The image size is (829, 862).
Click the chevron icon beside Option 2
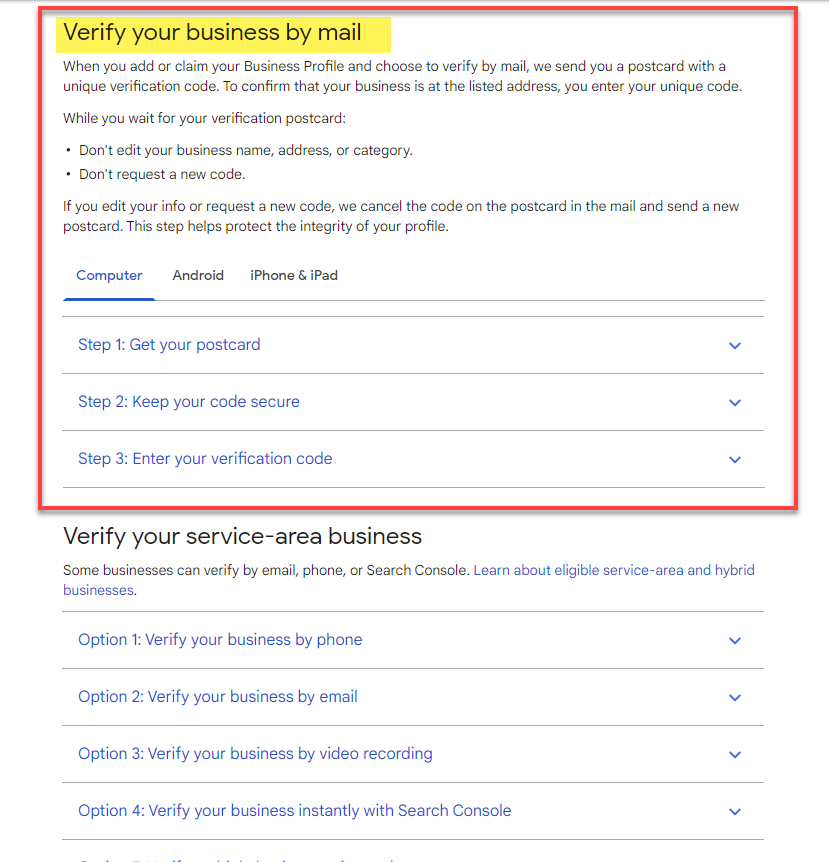coord(735,697)
